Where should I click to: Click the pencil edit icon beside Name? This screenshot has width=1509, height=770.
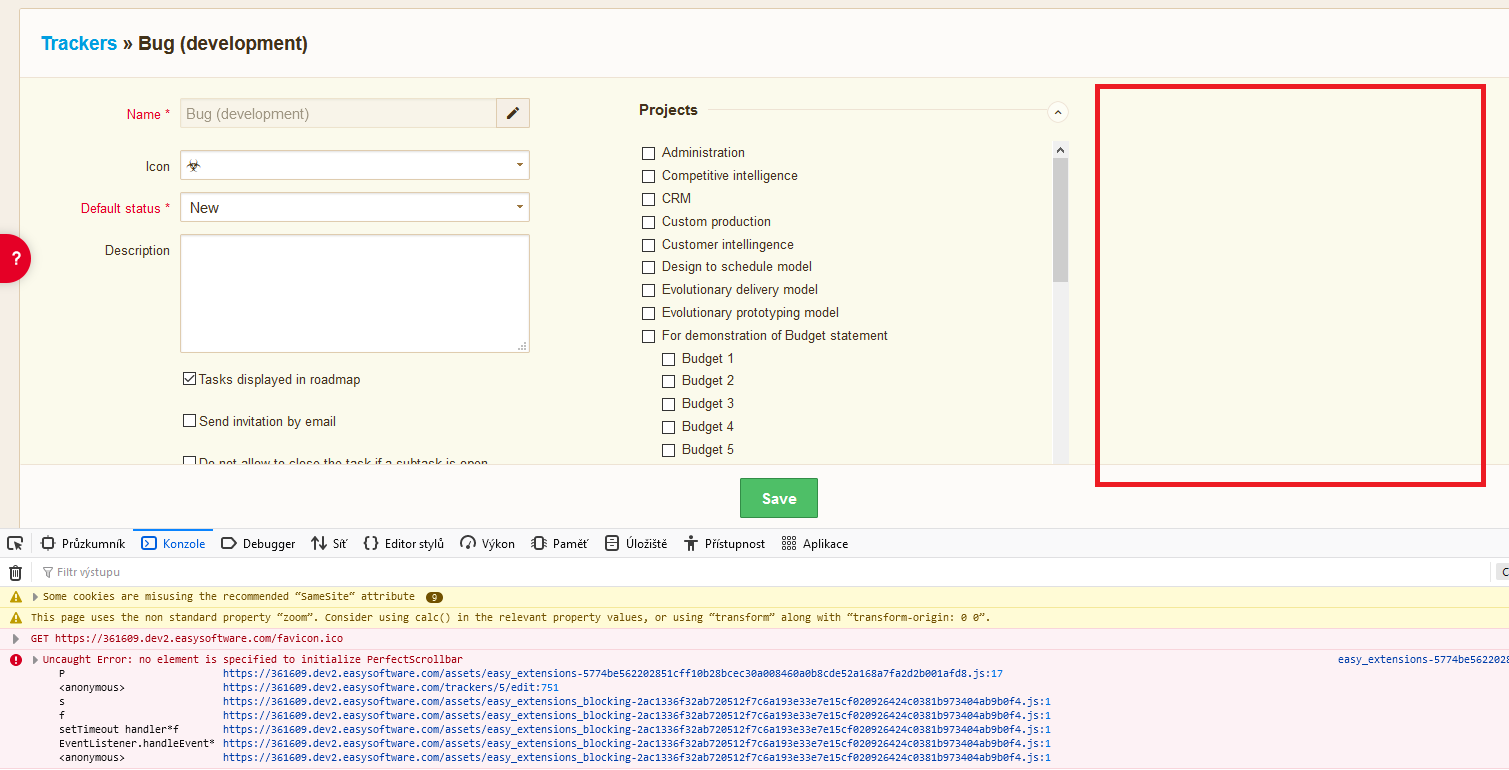coord(513,114)
